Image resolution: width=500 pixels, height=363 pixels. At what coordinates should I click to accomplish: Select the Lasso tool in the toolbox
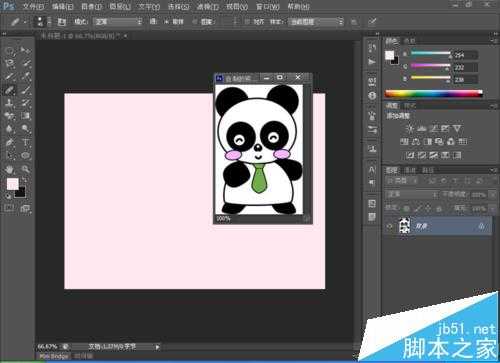tap(9, 63)
